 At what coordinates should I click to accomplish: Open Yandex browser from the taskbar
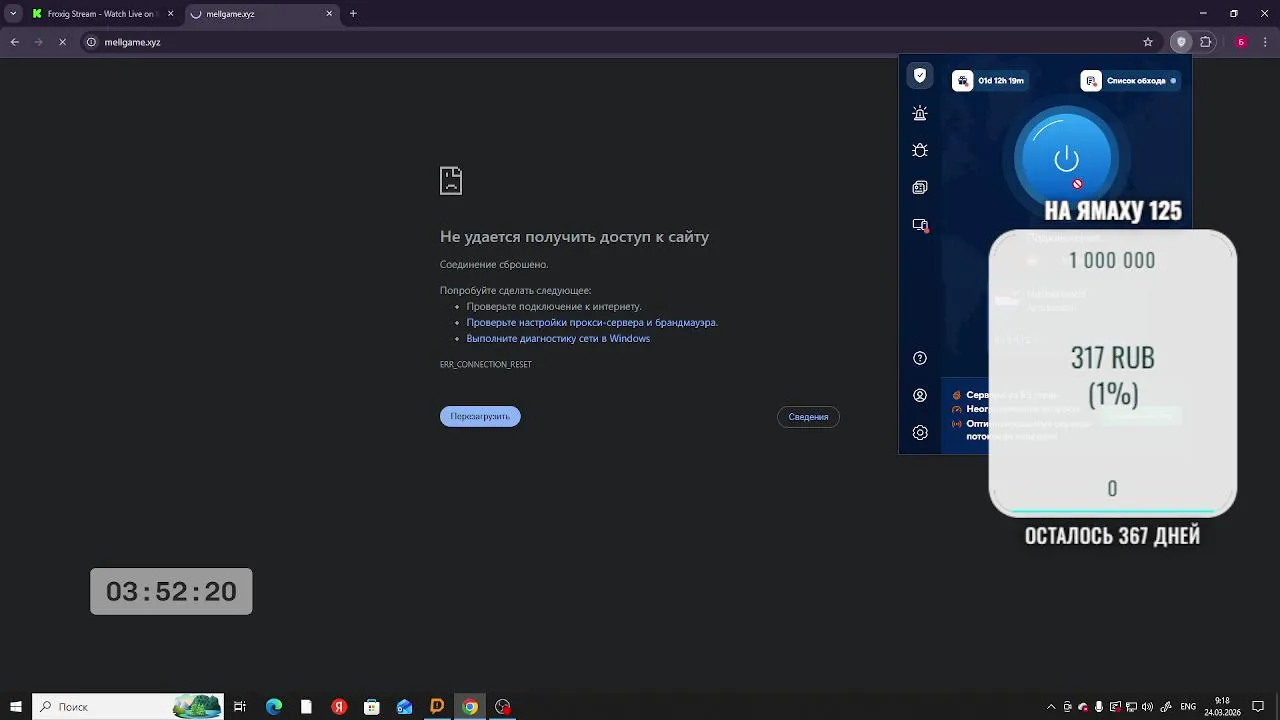click(x=339, y=707)
